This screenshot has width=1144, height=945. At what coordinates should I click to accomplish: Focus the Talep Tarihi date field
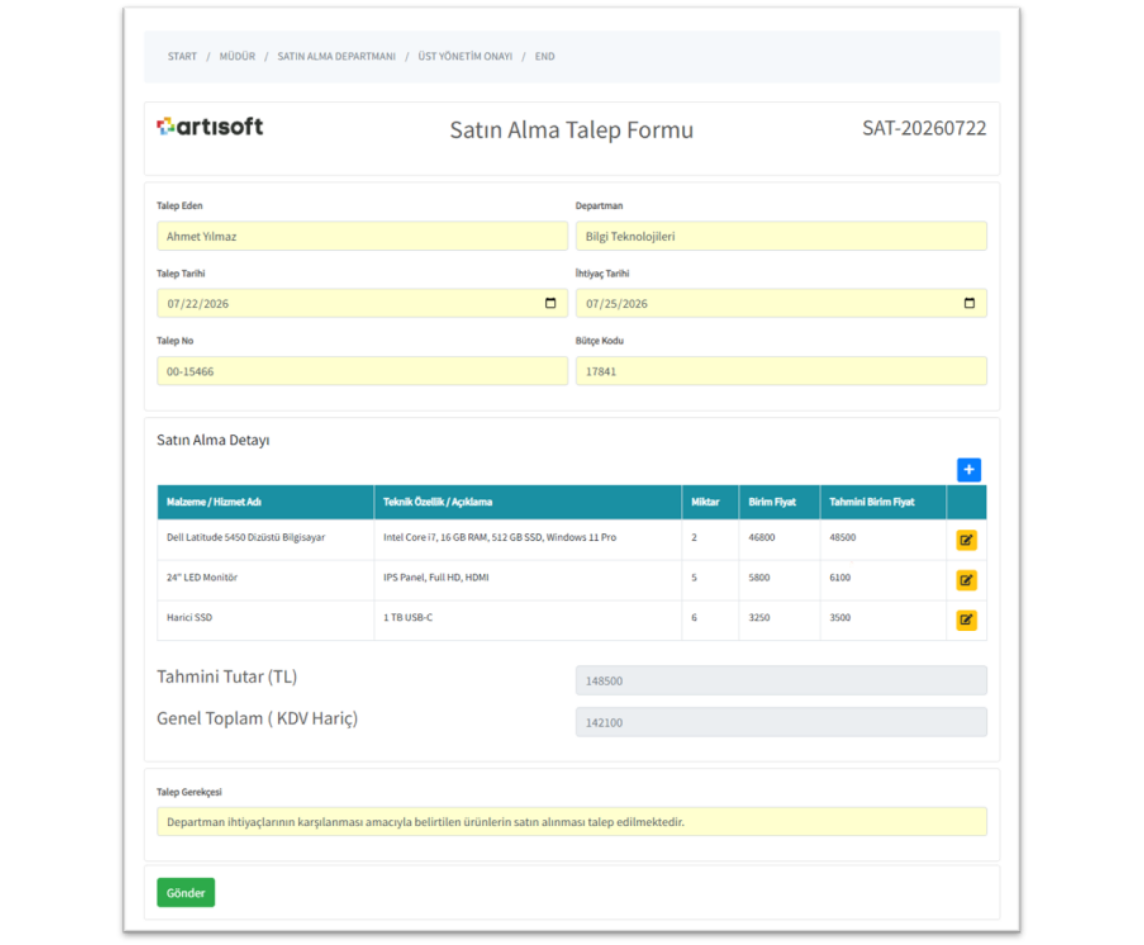(362, 304)
